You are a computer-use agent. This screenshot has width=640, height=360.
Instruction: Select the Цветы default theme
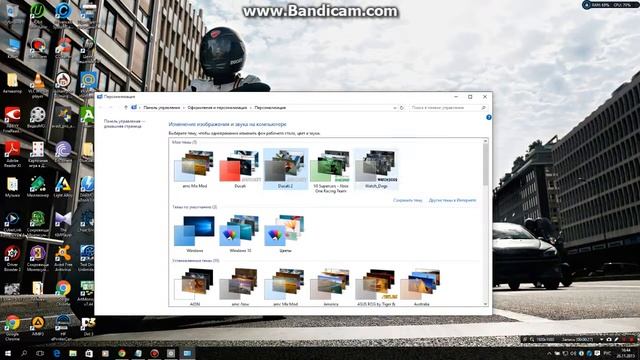285,233
